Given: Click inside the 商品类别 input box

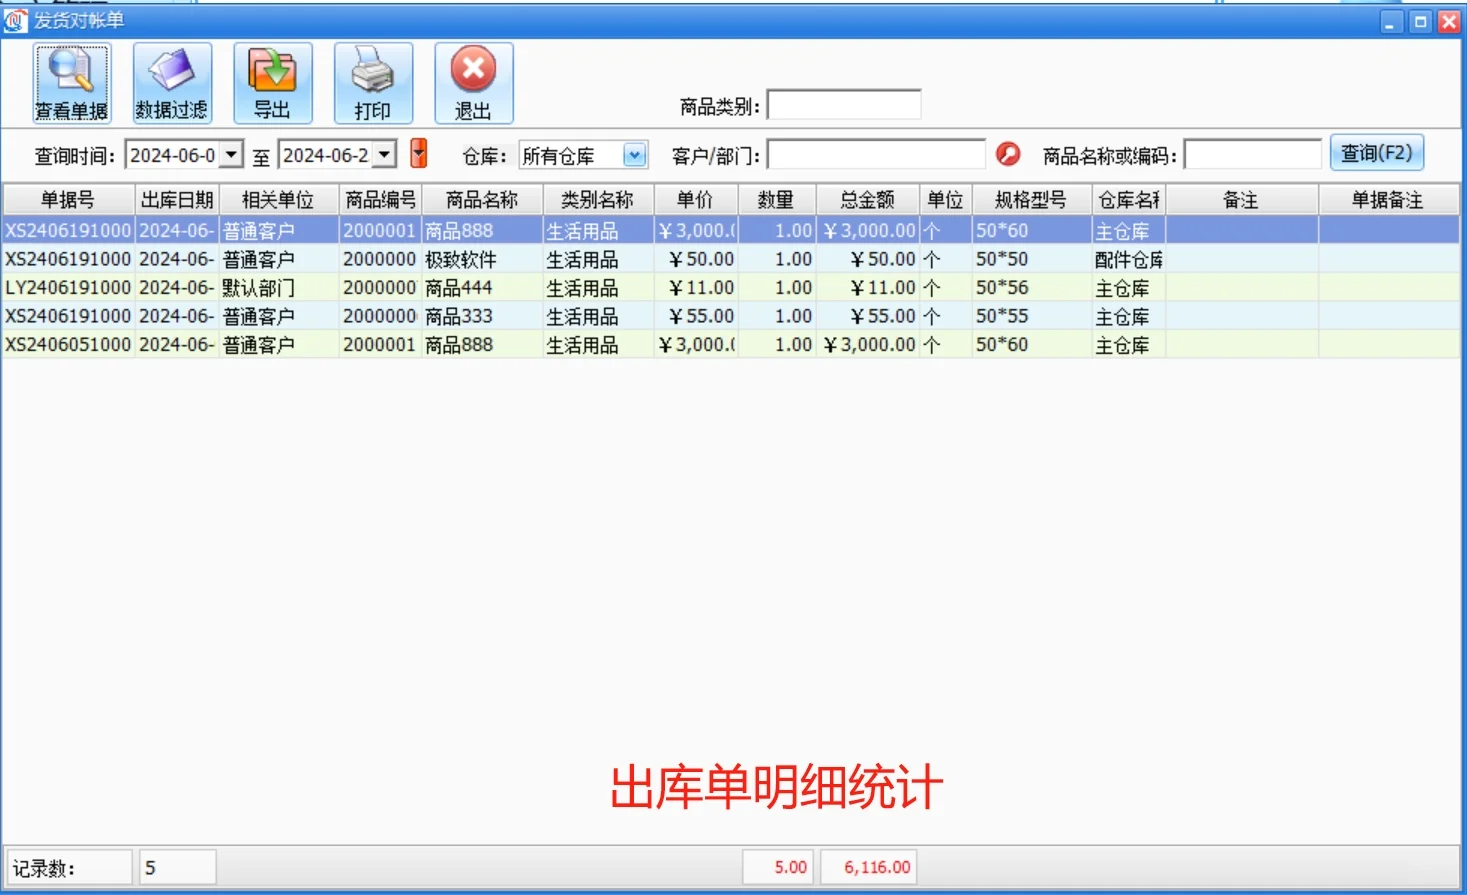Looking at the screenshot, I should (845, 103).
